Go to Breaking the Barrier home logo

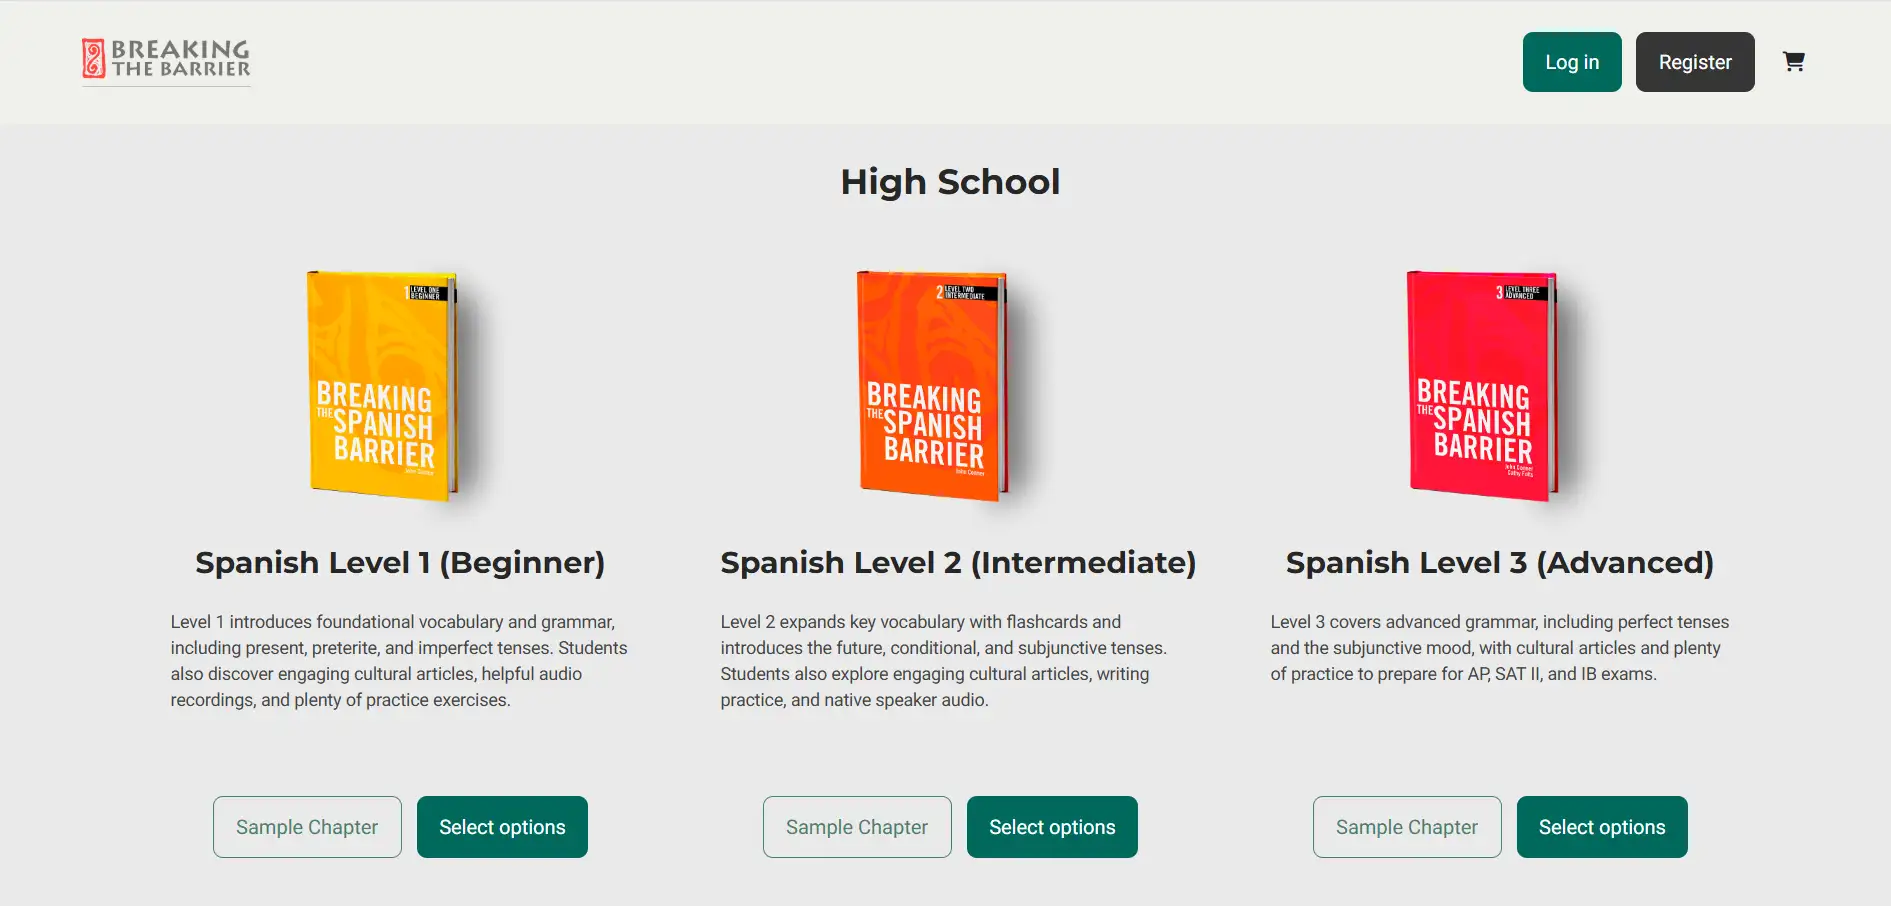coord(166,61)
